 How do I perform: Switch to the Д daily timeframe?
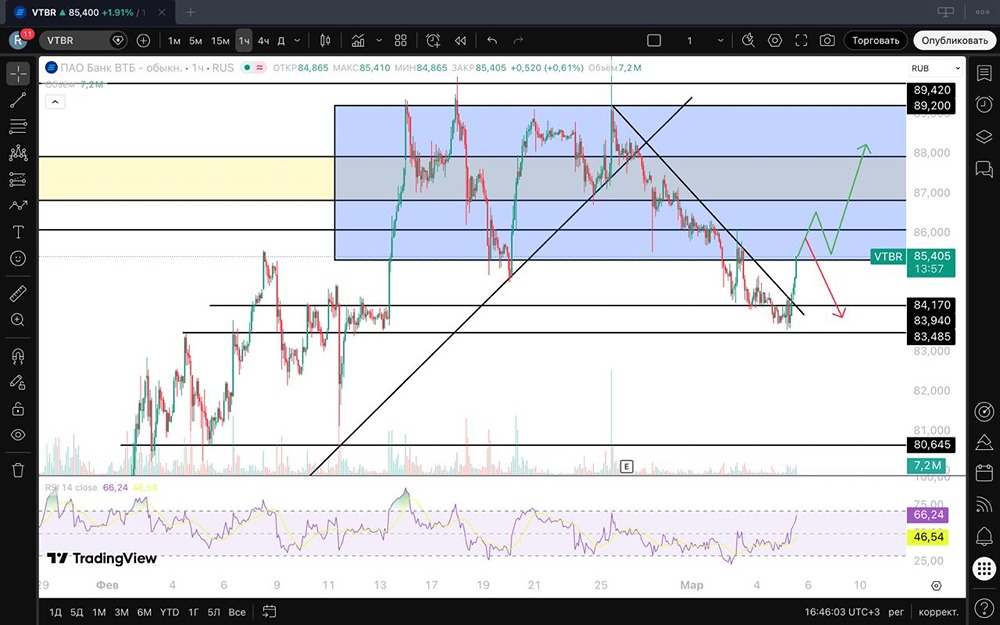(x=281, y=40)
